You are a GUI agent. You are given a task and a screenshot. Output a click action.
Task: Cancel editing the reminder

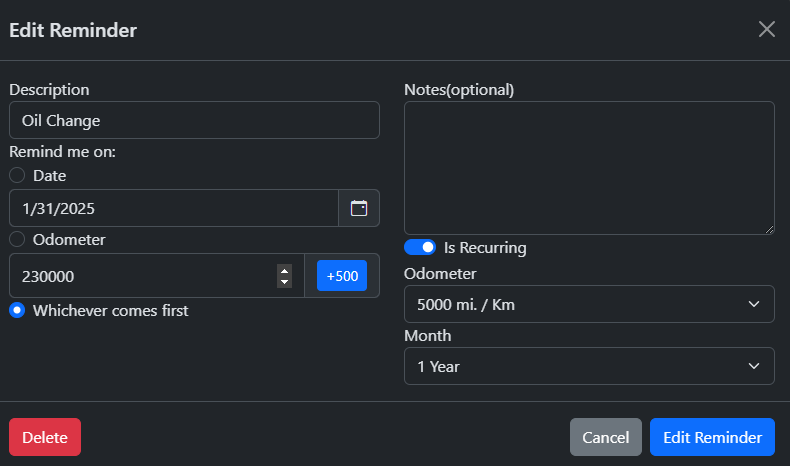606,437
